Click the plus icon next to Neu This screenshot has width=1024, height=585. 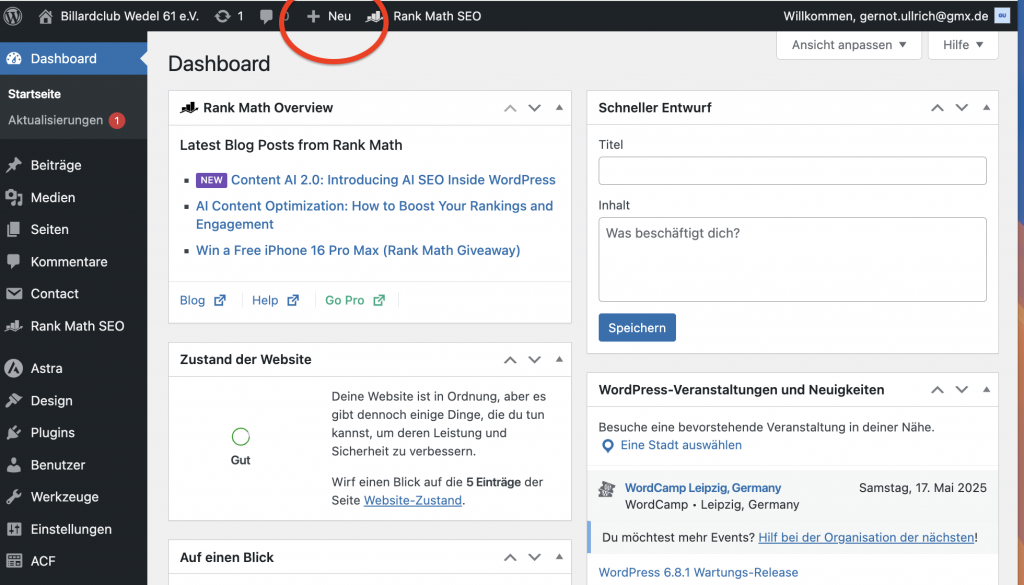(x=313, y=16)
